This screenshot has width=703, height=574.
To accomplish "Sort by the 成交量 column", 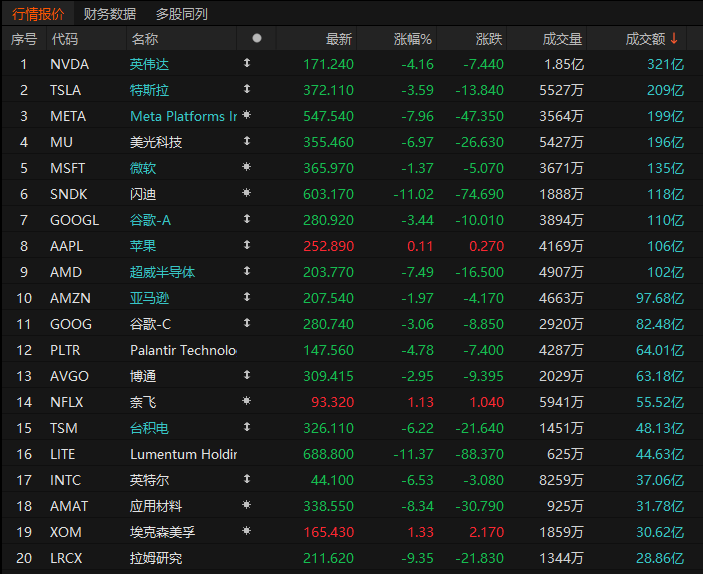I will point(562,39).
